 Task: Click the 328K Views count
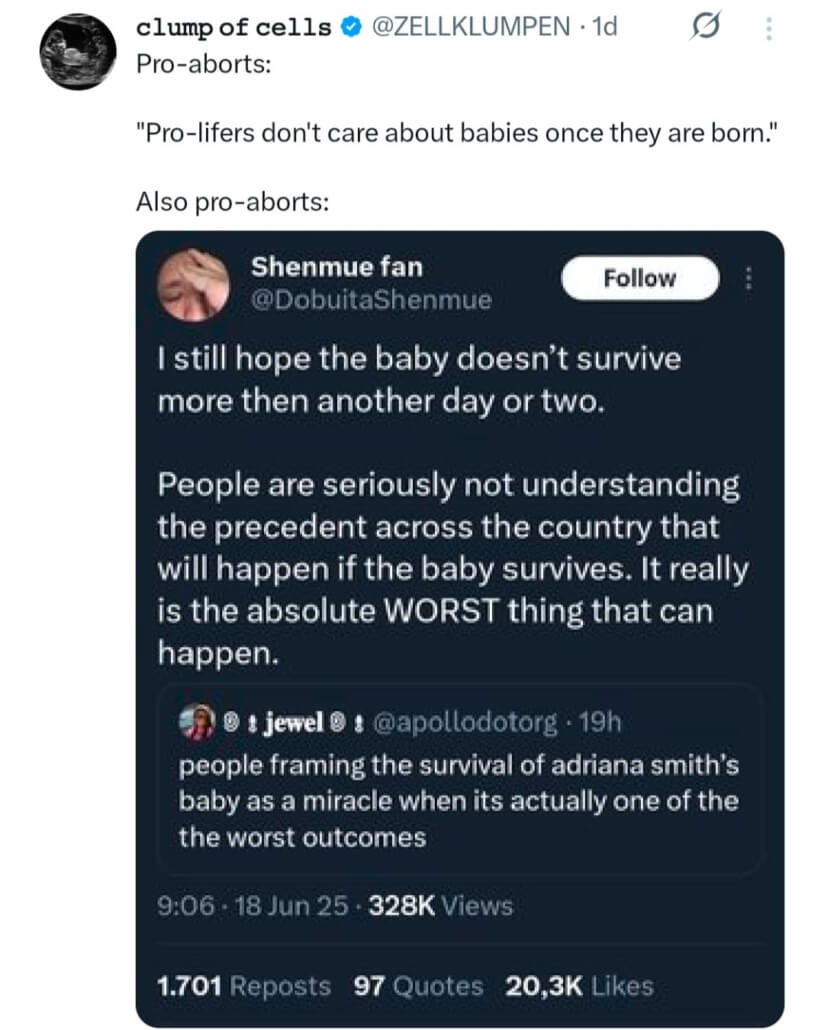(440, 906)
